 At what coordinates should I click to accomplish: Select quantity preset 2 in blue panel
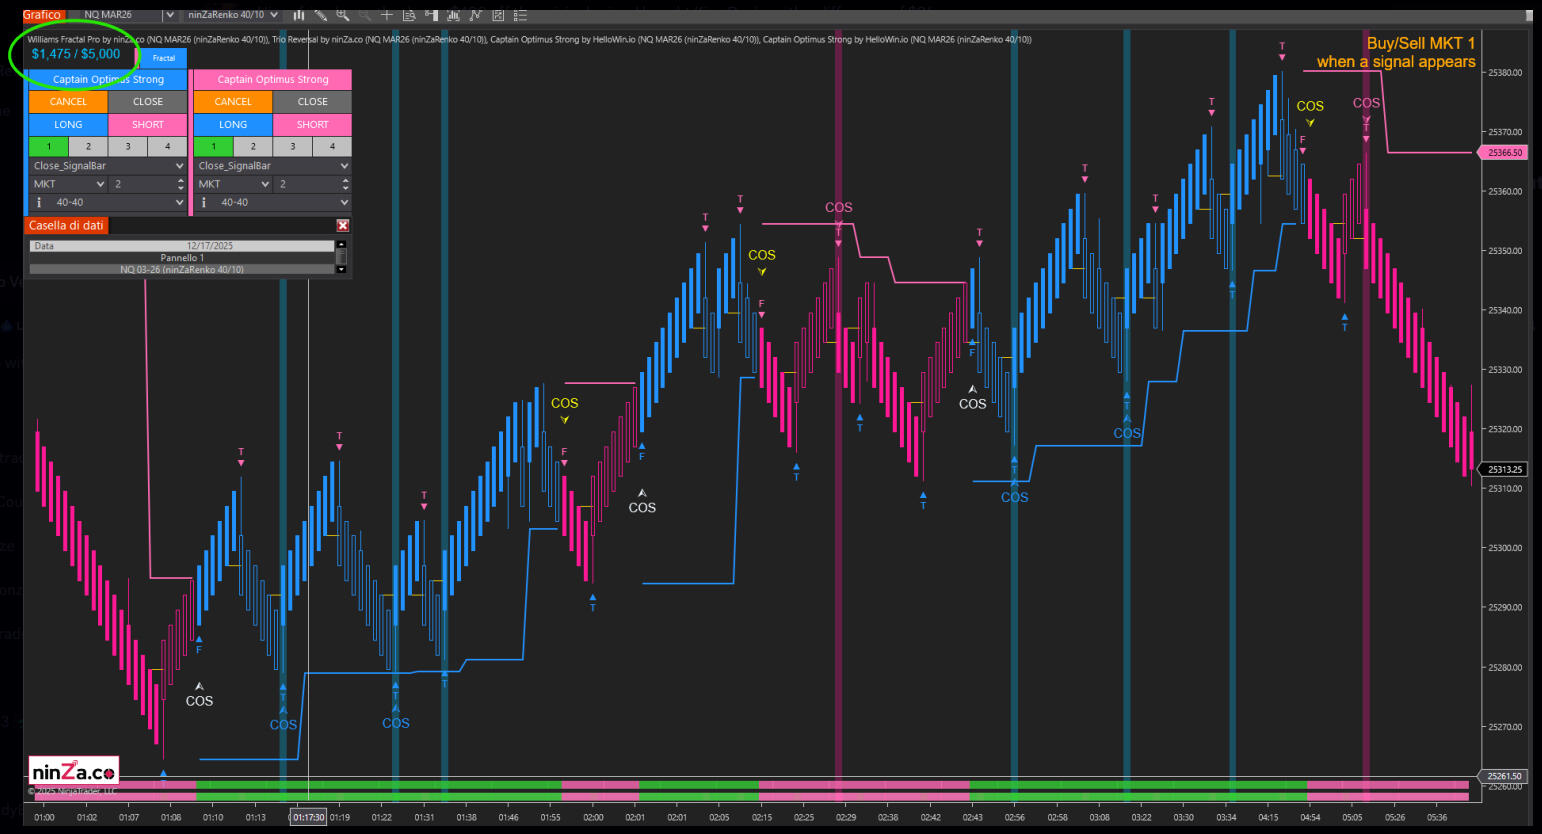[88, 146]
